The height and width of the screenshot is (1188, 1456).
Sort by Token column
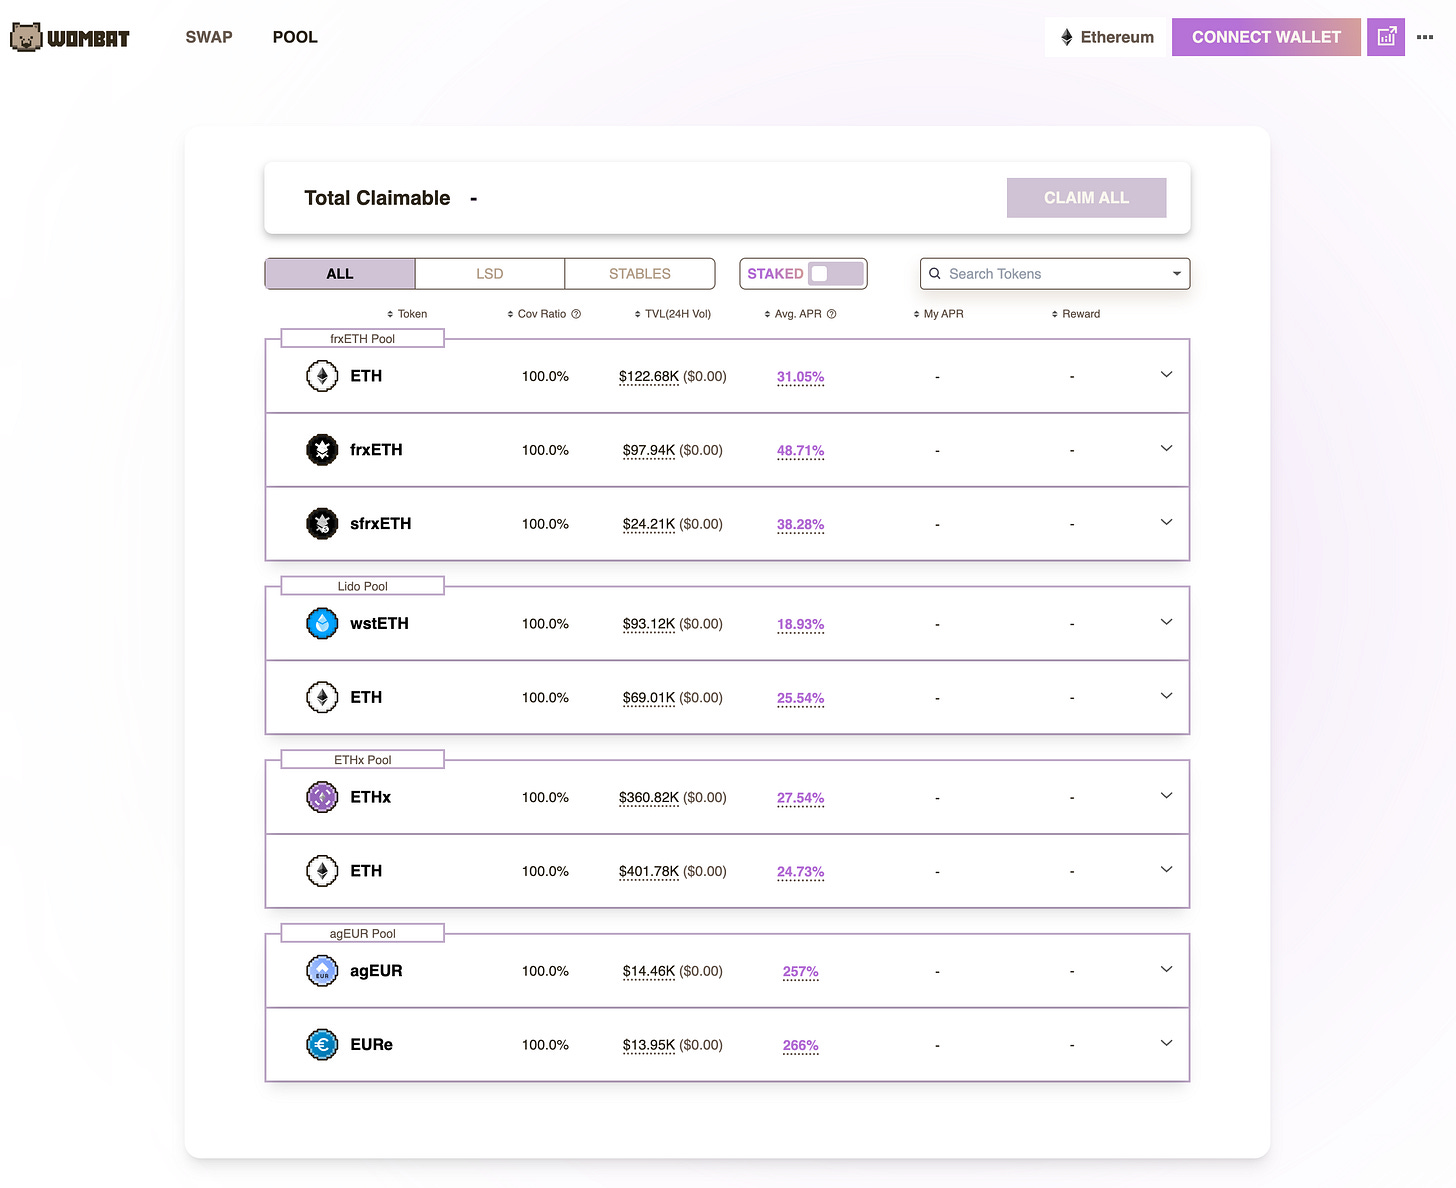407,314
